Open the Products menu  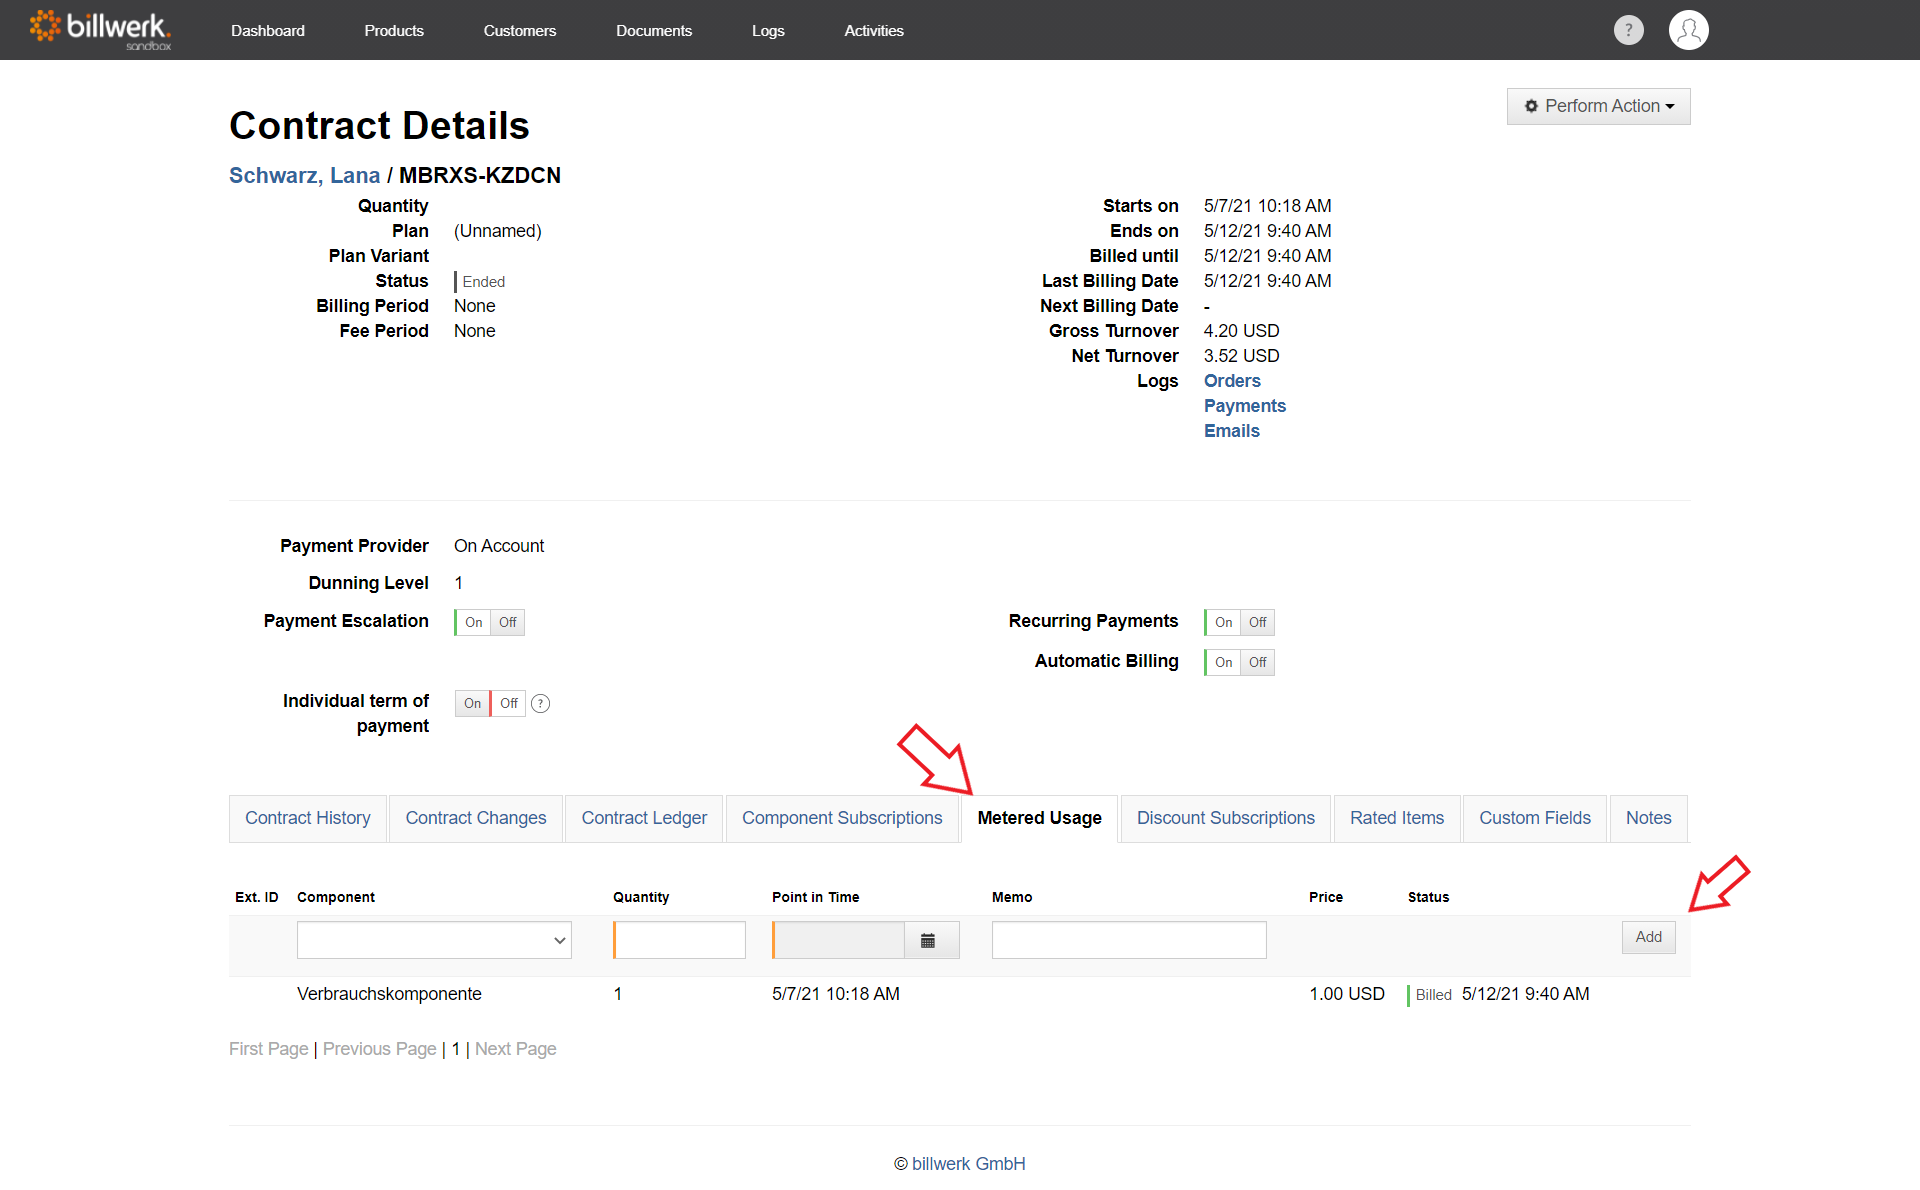pos(394,30)
